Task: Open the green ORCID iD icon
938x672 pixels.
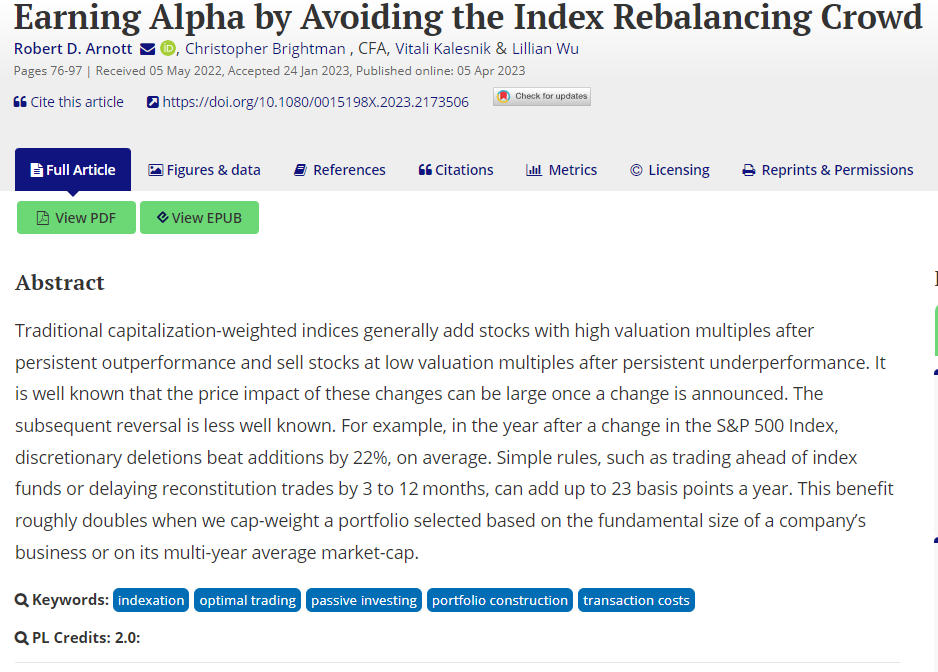Action: point(168,48)
